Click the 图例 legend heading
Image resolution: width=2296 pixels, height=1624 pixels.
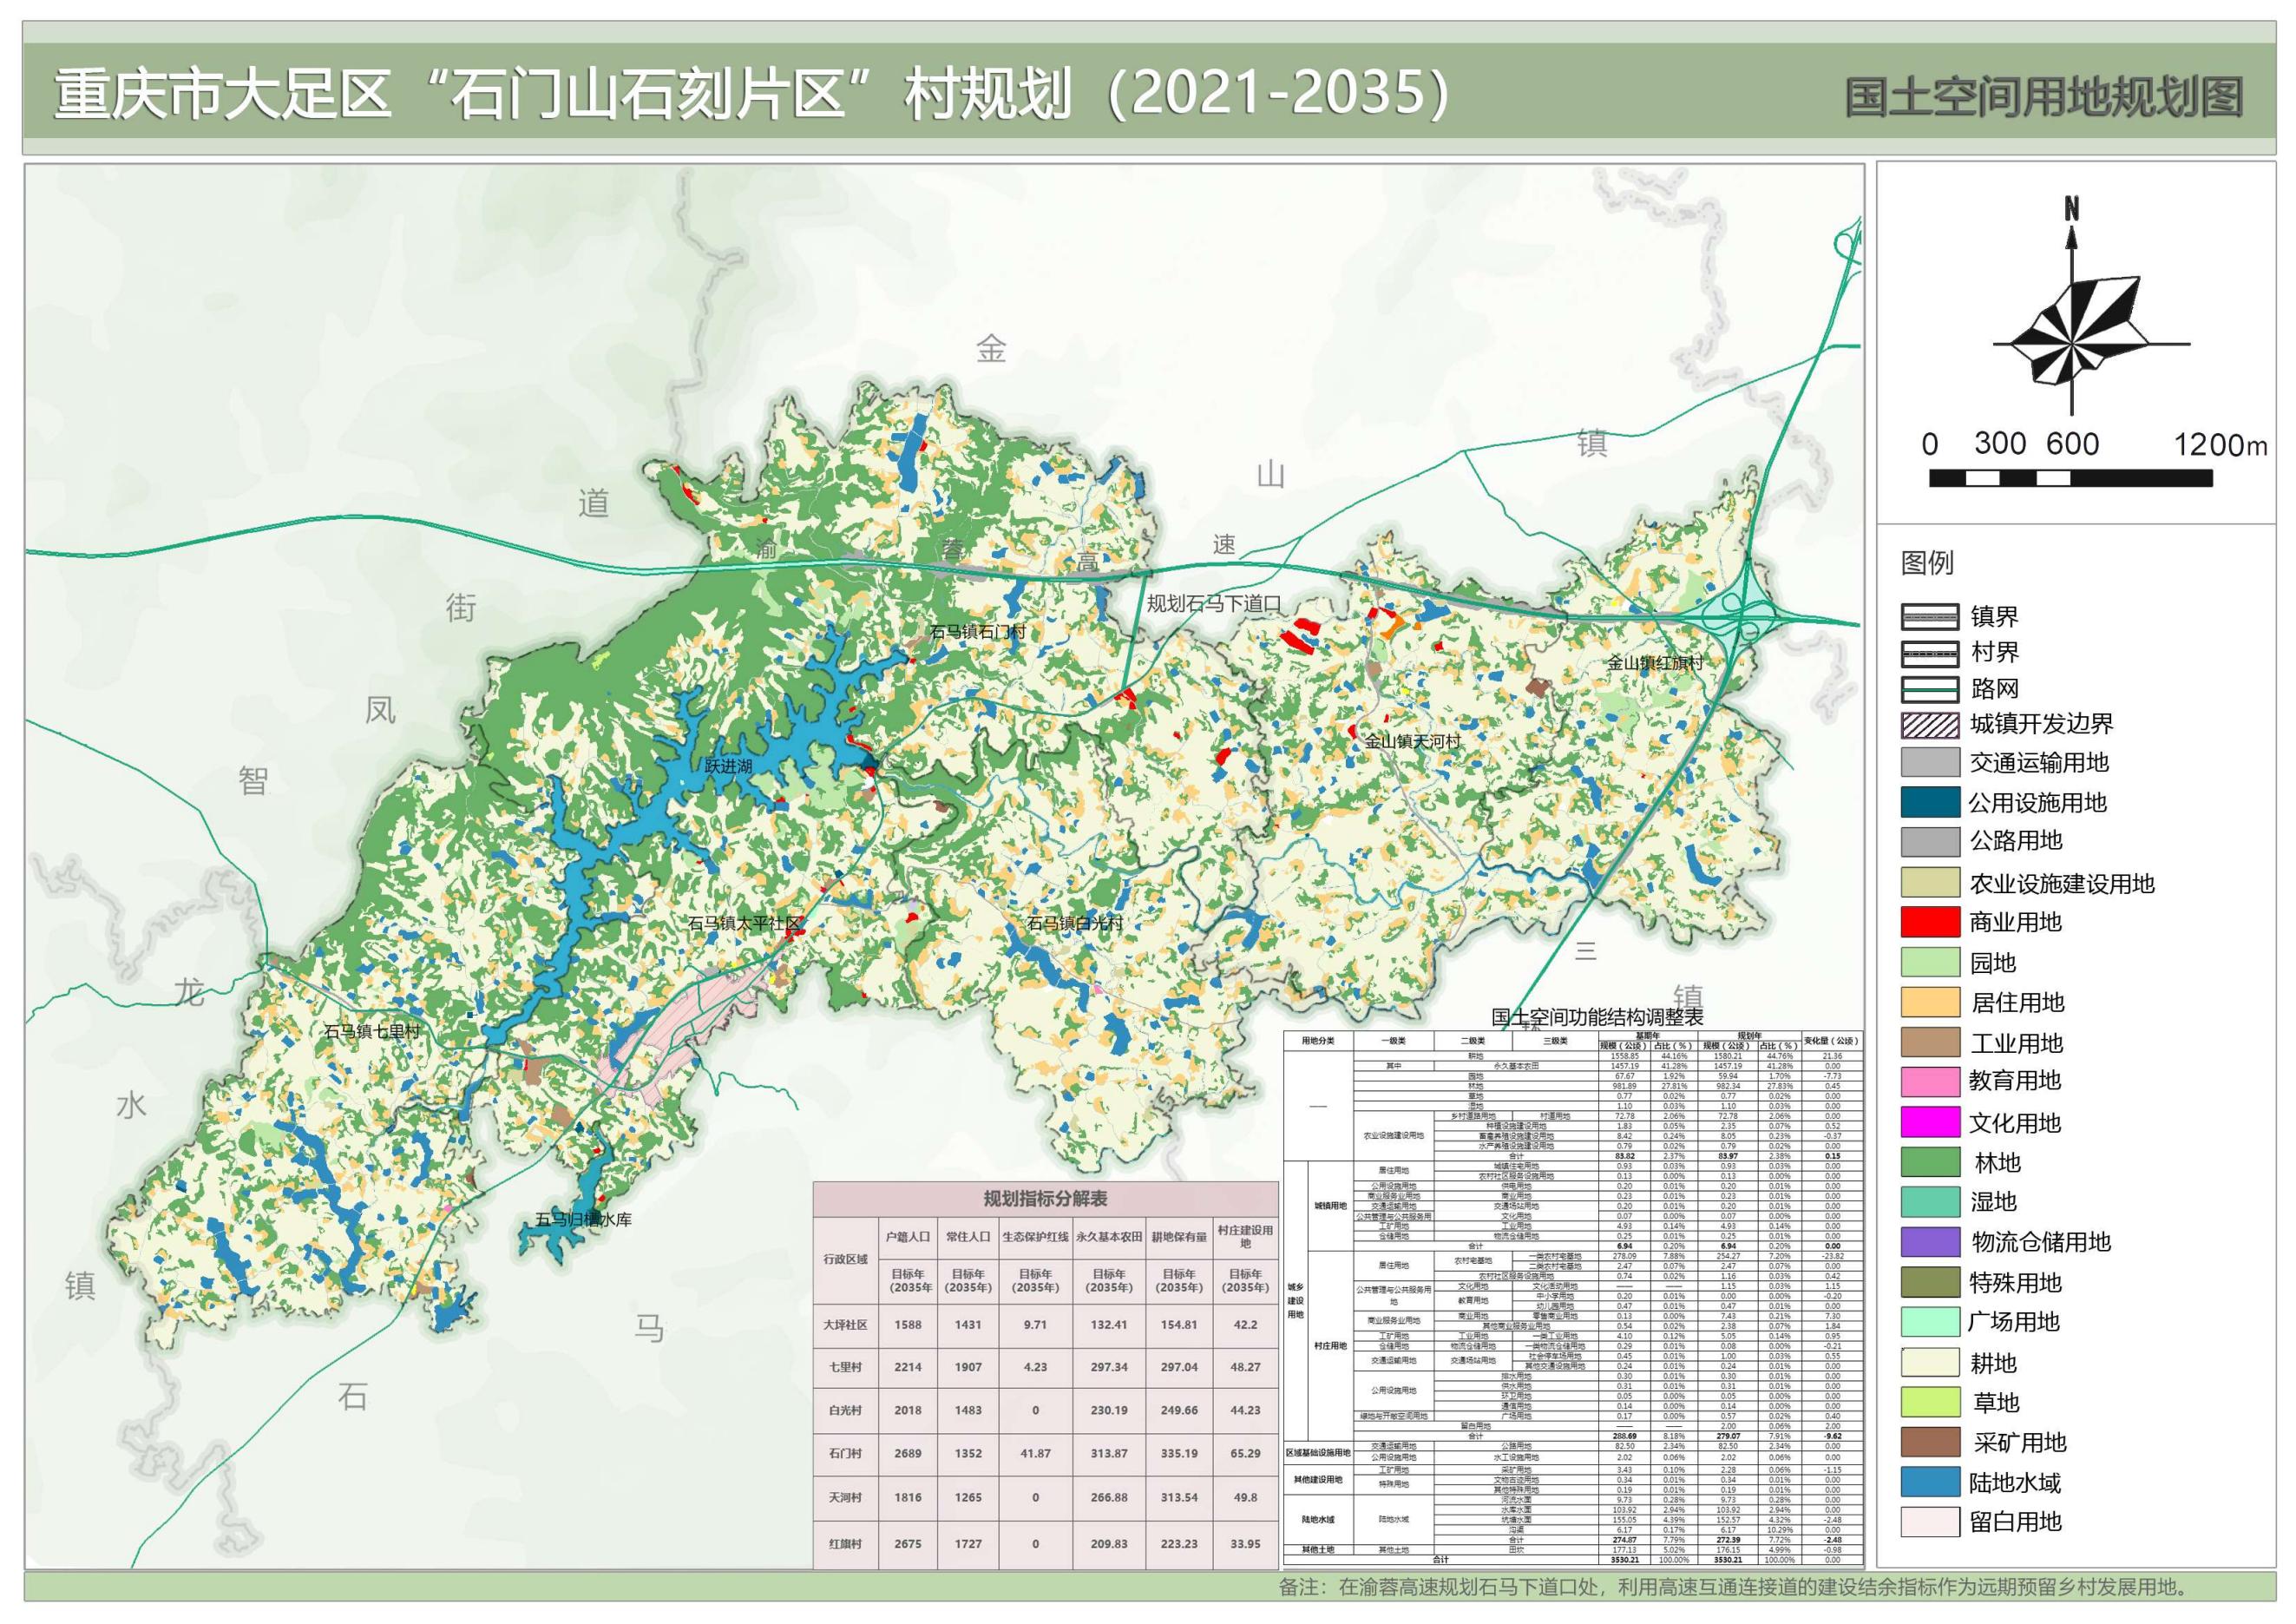pyautogui.click(x=1926, y=563)
